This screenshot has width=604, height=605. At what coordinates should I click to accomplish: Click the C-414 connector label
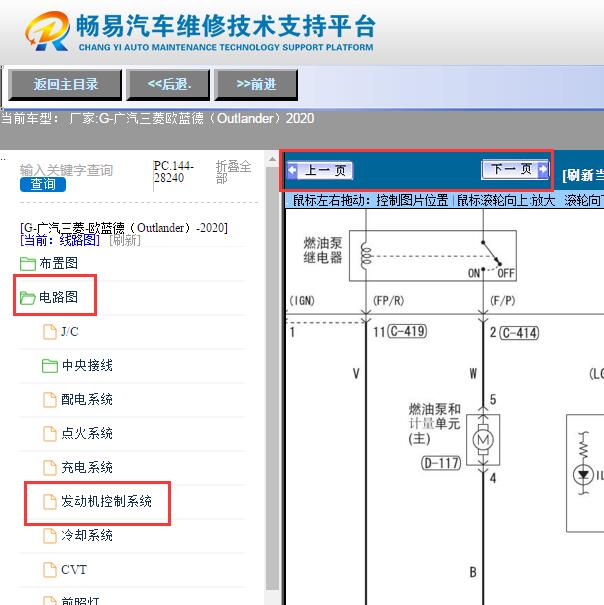click(519, 333)
